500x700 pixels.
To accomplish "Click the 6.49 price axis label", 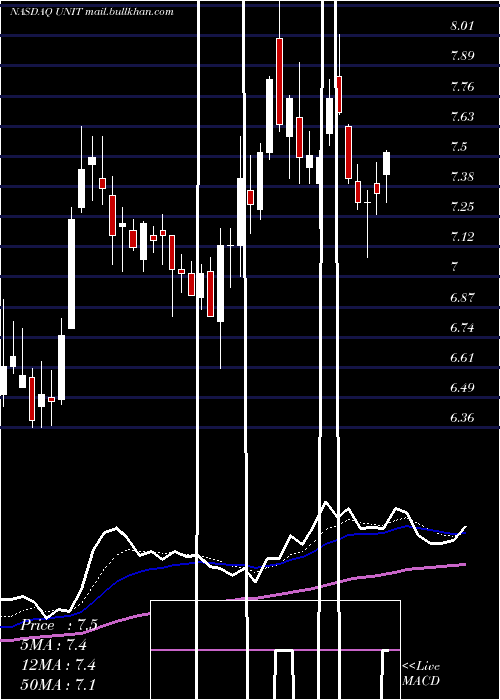I will pyautogui.click(x=461, y=388).
